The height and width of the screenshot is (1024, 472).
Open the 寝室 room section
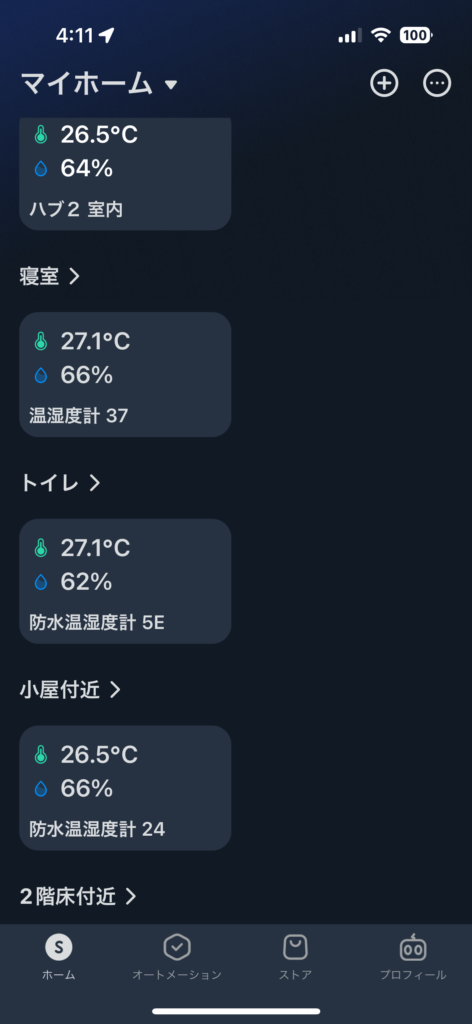(50, 276)
